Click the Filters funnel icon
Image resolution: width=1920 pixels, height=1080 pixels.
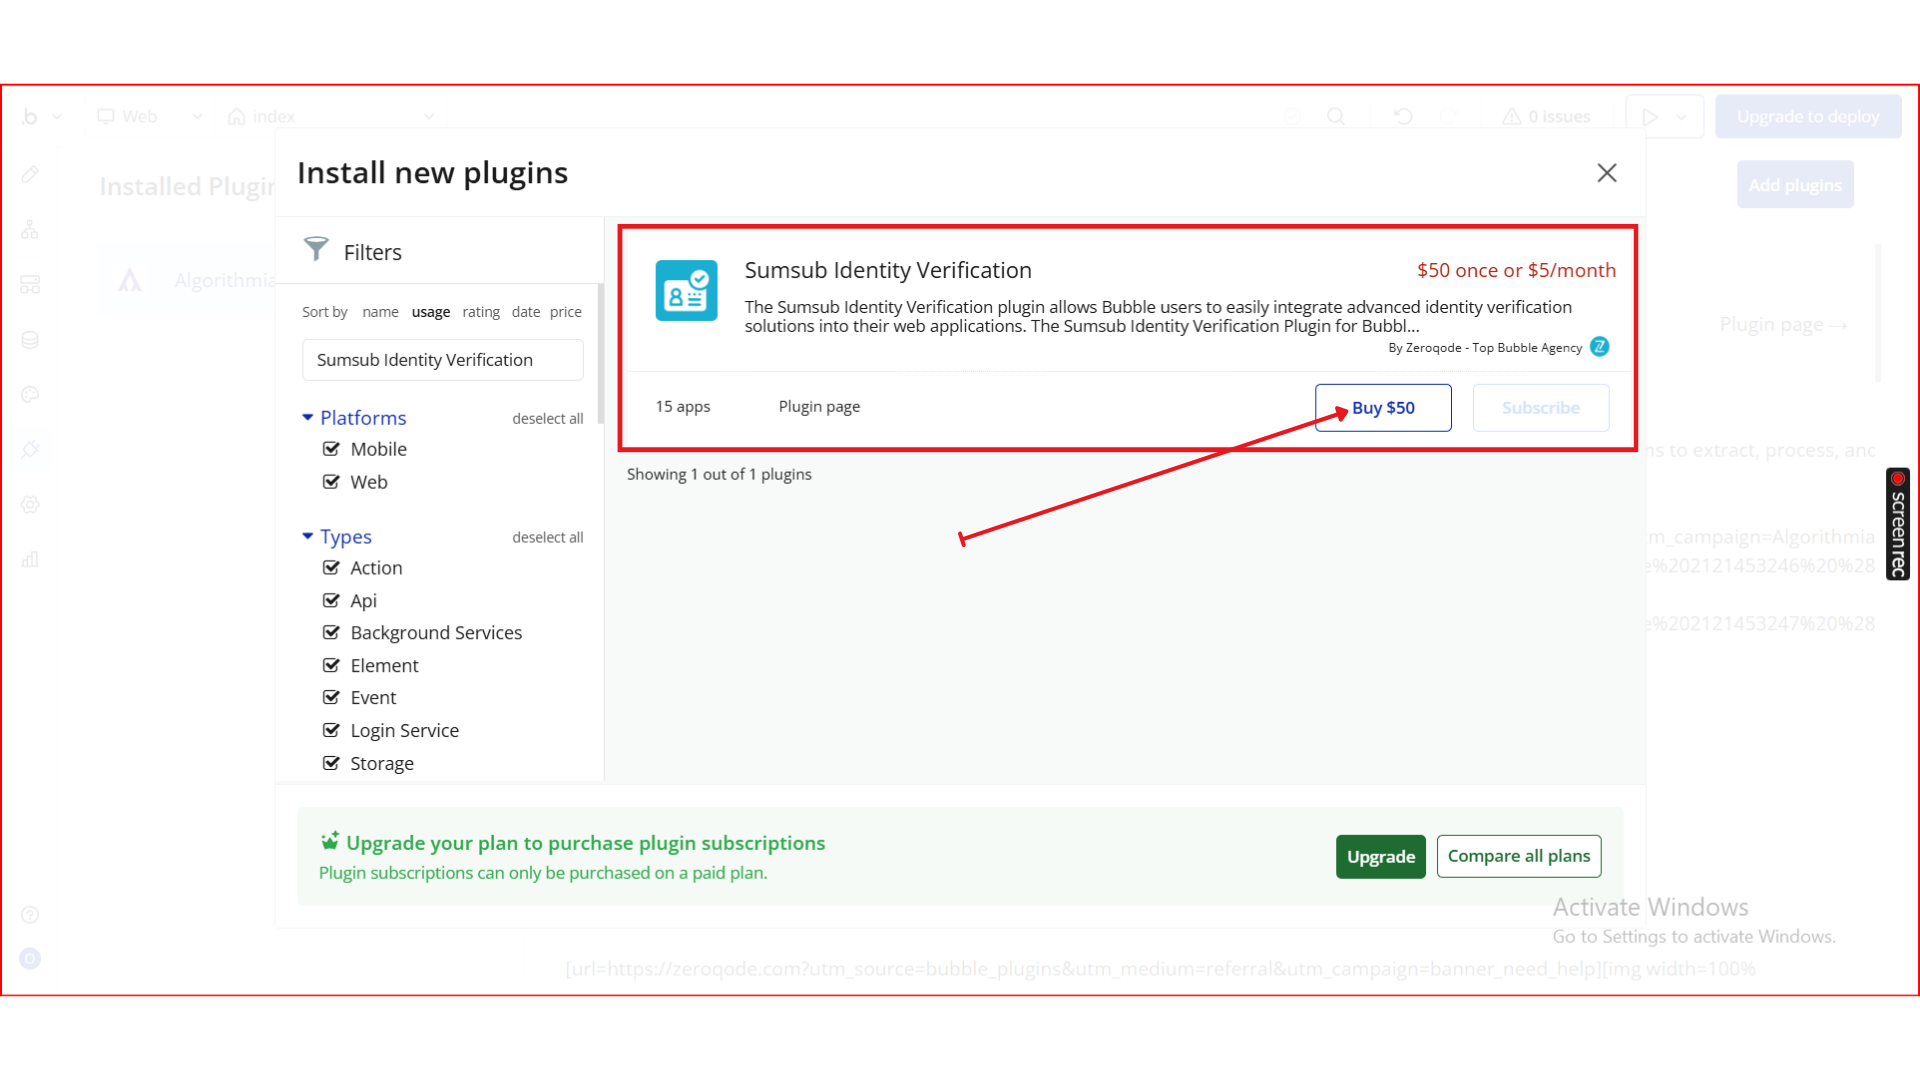pyautogui.click(x=316, y=249)
